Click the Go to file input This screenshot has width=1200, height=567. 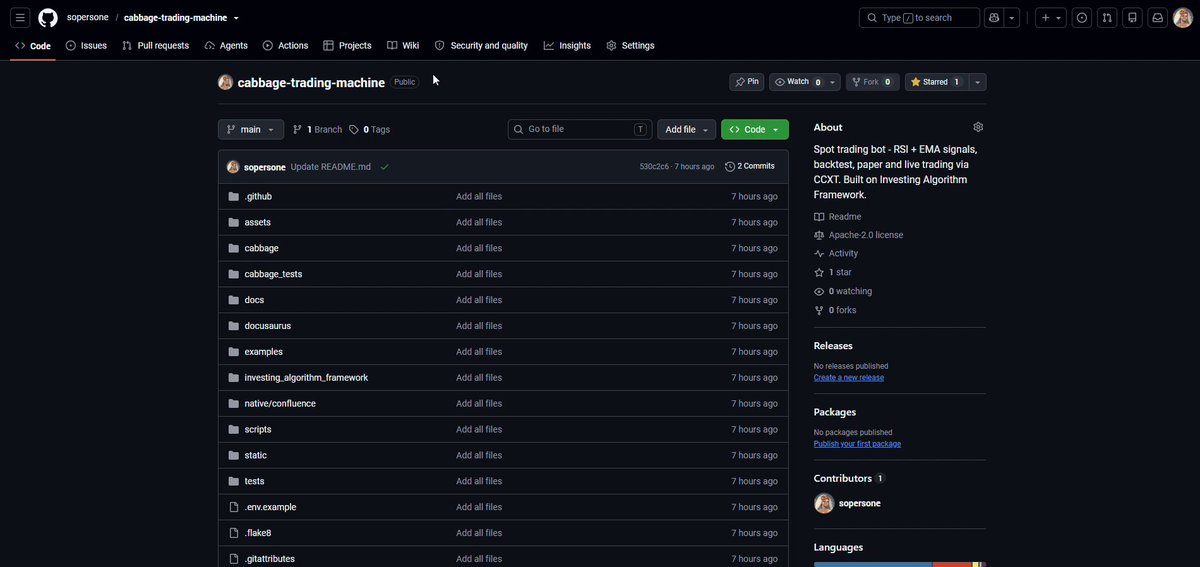tap(580, 130)
